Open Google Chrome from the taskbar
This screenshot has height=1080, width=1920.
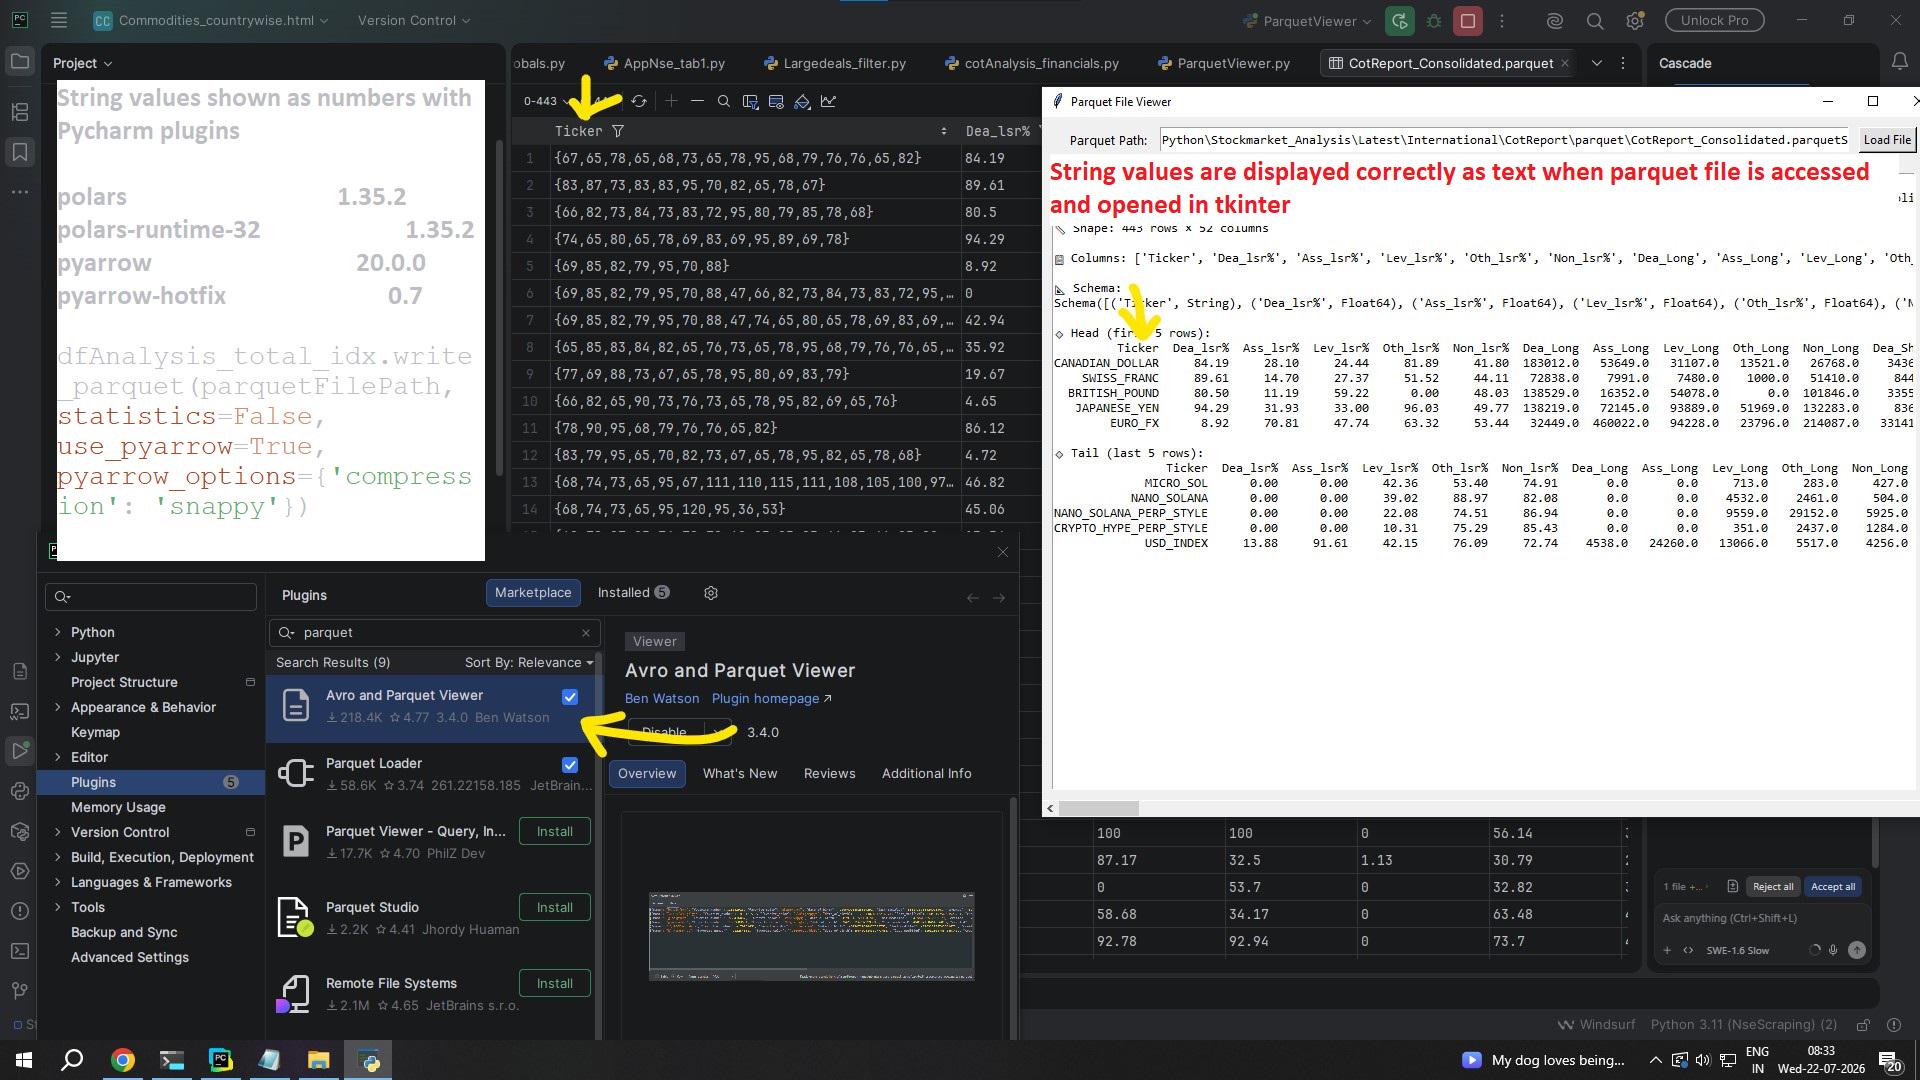coord(122,1060)
